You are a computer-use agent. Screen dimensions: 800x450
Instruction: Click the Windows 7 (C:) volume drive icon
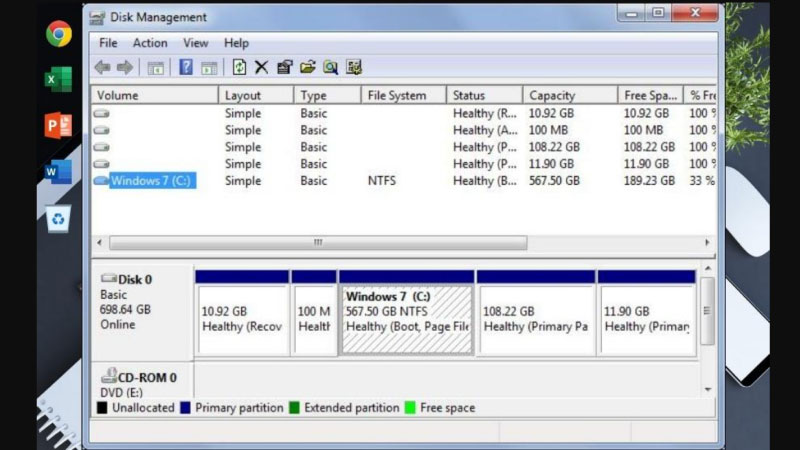click(102, 181)
